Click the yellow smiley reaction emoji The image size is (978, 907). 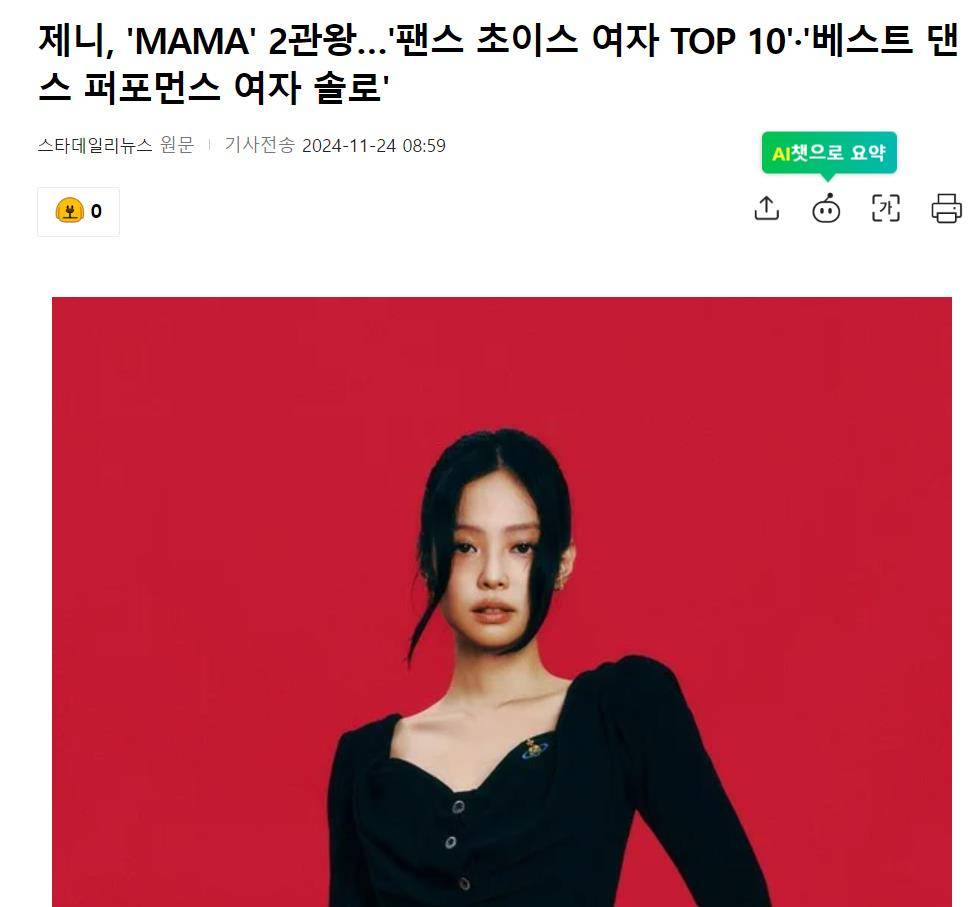(x=69, y=210)
